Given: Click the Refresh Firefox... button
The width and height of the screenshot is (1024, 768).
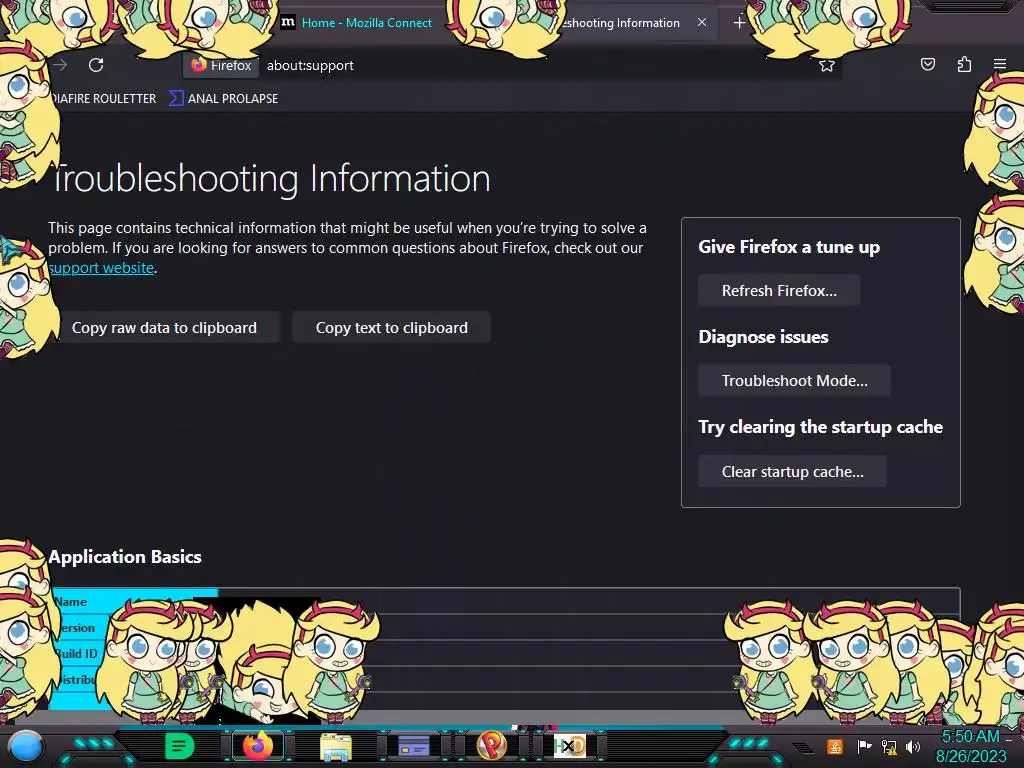Looking at the screenshot, I should (778, 291).
